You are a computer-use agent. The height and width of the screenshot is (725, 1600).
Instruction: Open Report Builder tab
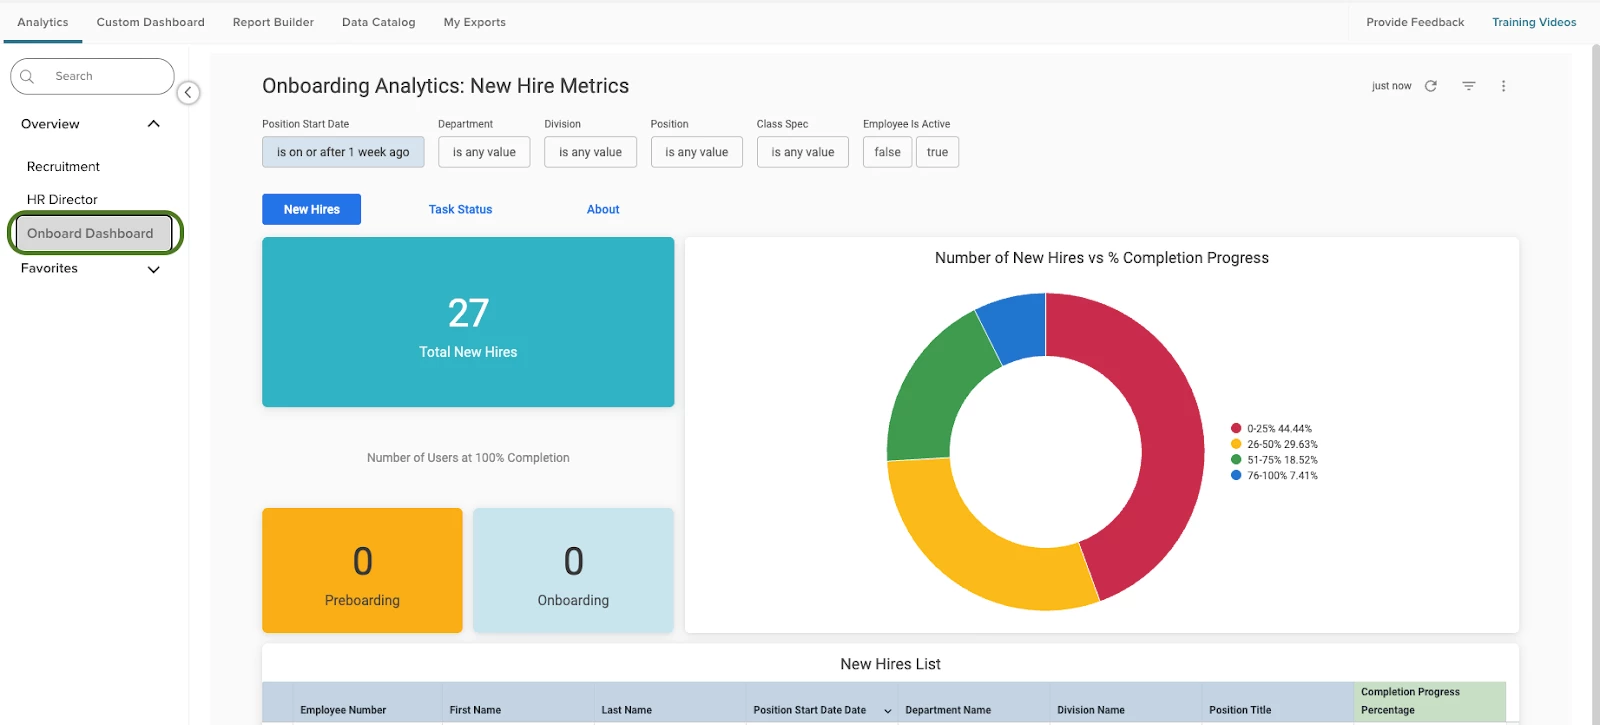coord(273,22)
